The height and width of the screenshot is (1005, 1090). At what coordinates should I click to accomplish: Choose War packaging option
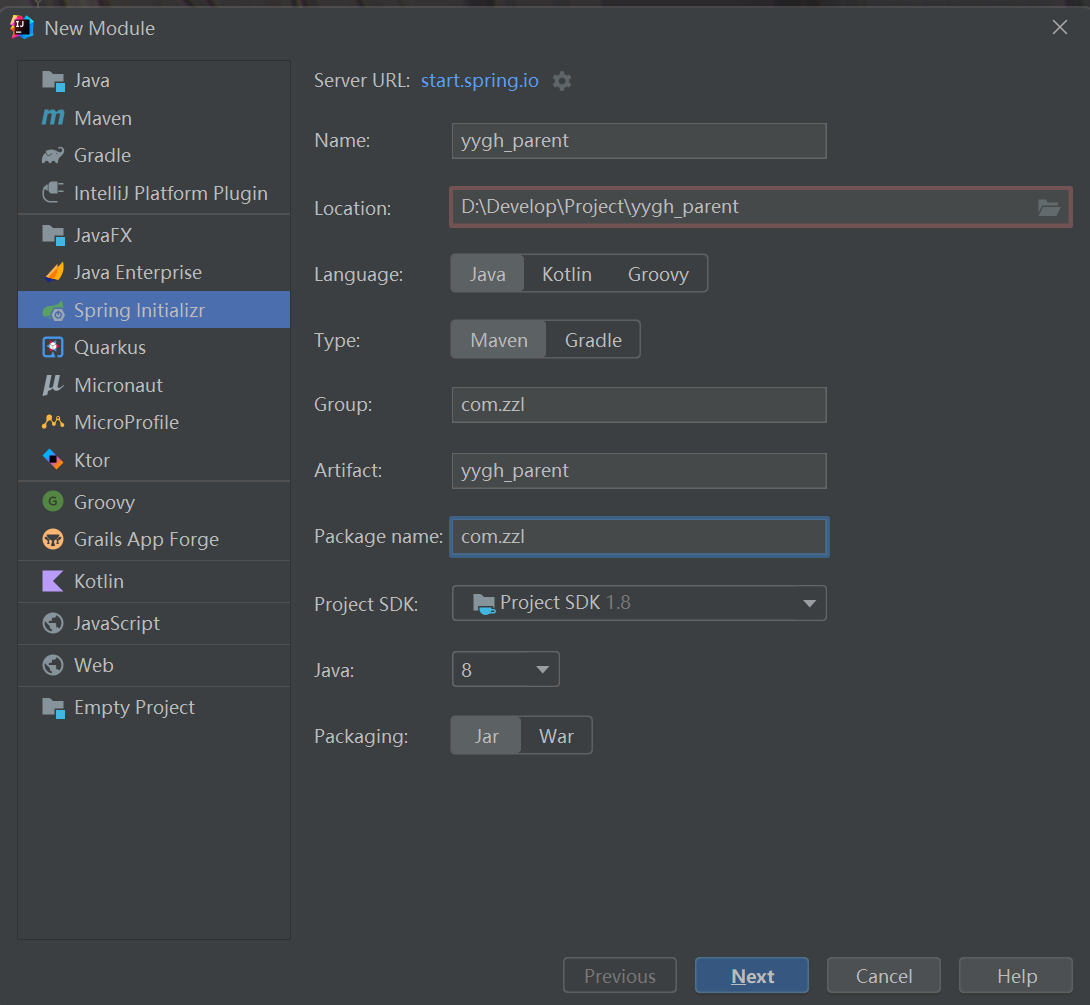556,736
